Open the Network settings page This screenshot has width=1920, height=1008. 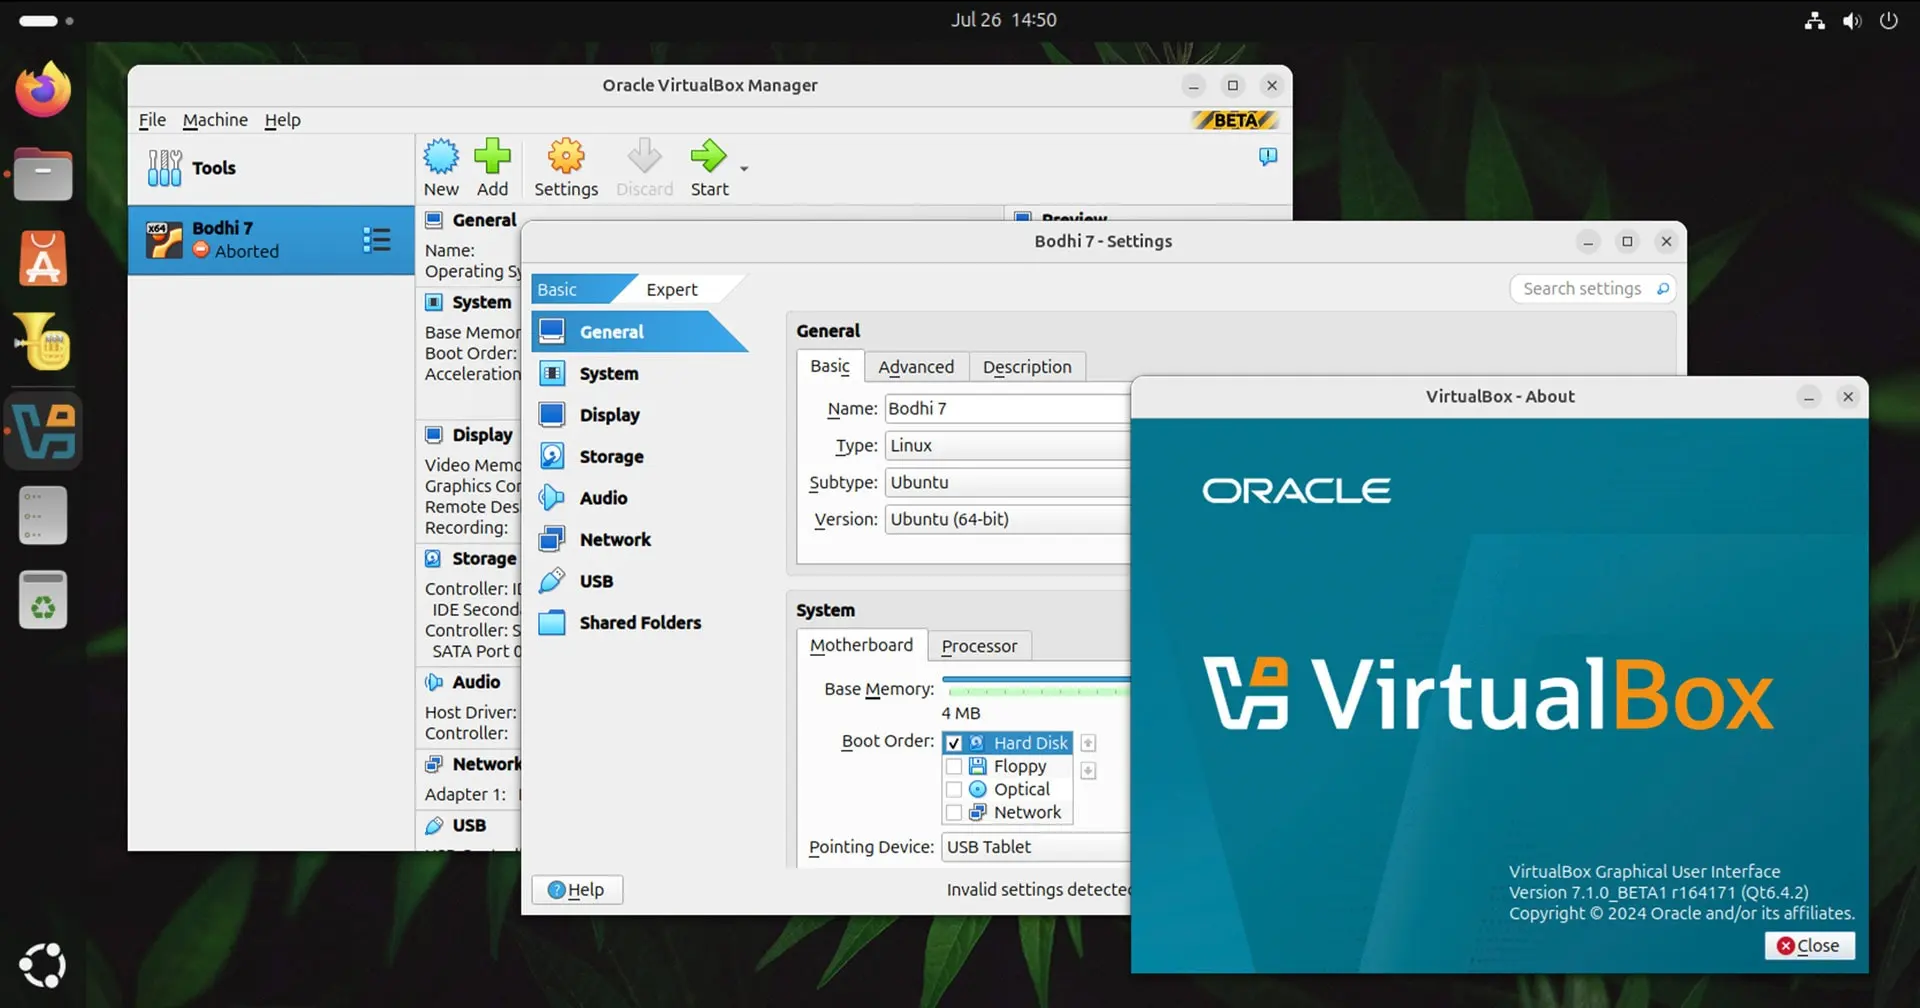(615, 539)
